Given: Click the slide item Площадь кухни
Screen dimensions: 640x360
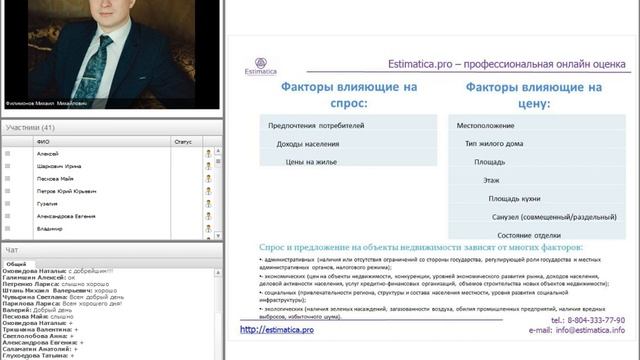Looking at the screenshot, I should click(x=514, y=199).
